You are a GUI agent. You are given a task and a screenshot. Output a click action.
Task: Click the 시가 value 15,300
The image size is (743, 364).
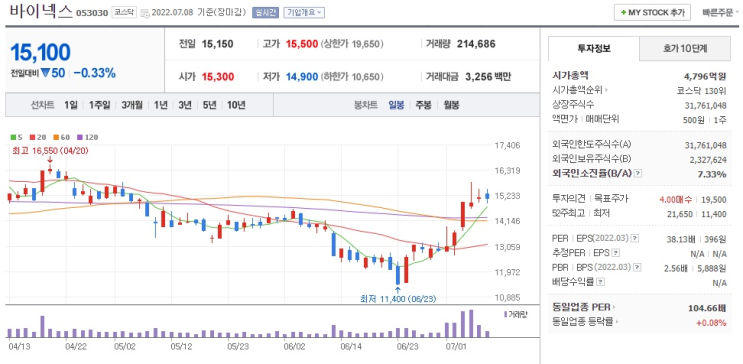[218, 76]
